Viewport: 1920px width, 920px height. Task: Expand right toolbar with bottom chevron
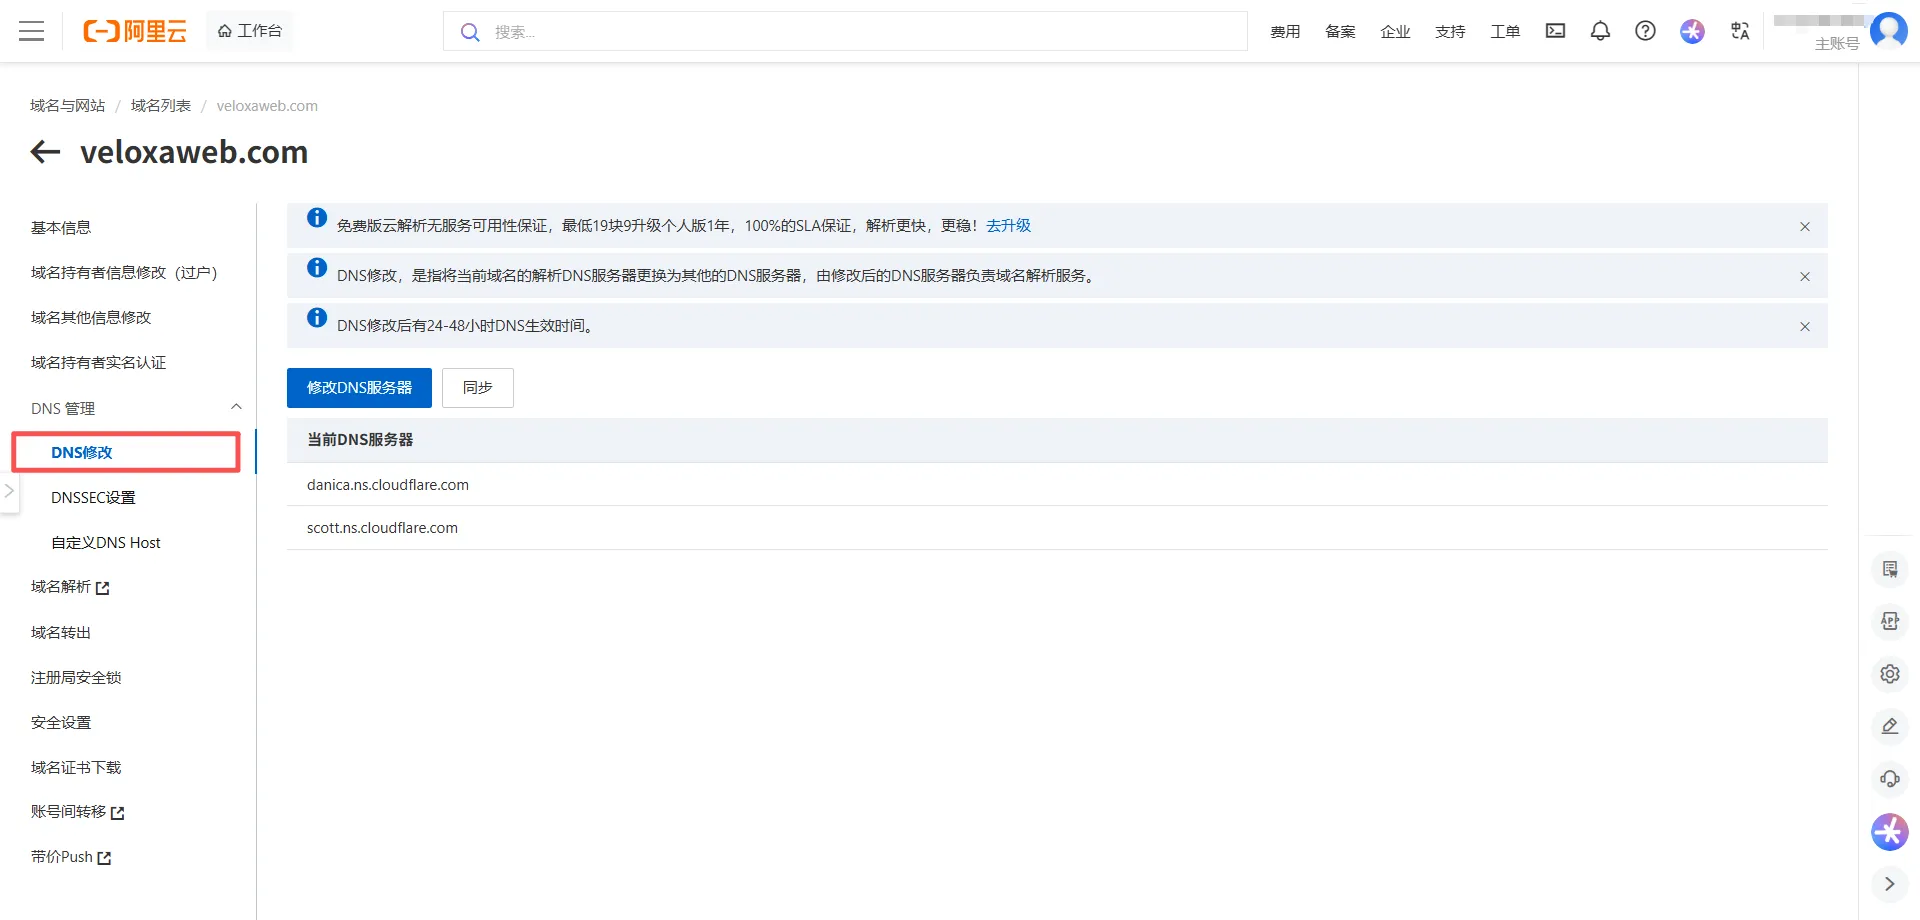(1889, 884)
